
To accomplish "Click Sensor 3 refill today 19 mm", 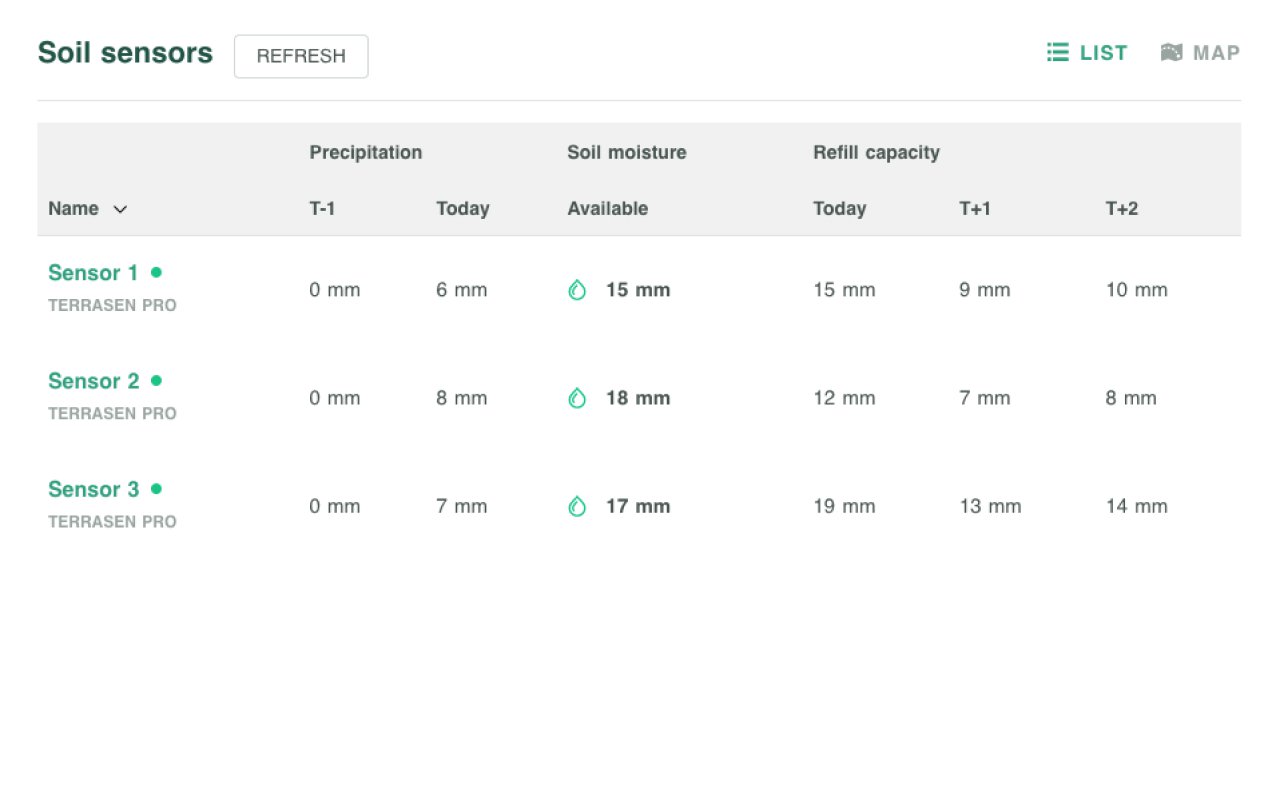I will coord(844,506).
